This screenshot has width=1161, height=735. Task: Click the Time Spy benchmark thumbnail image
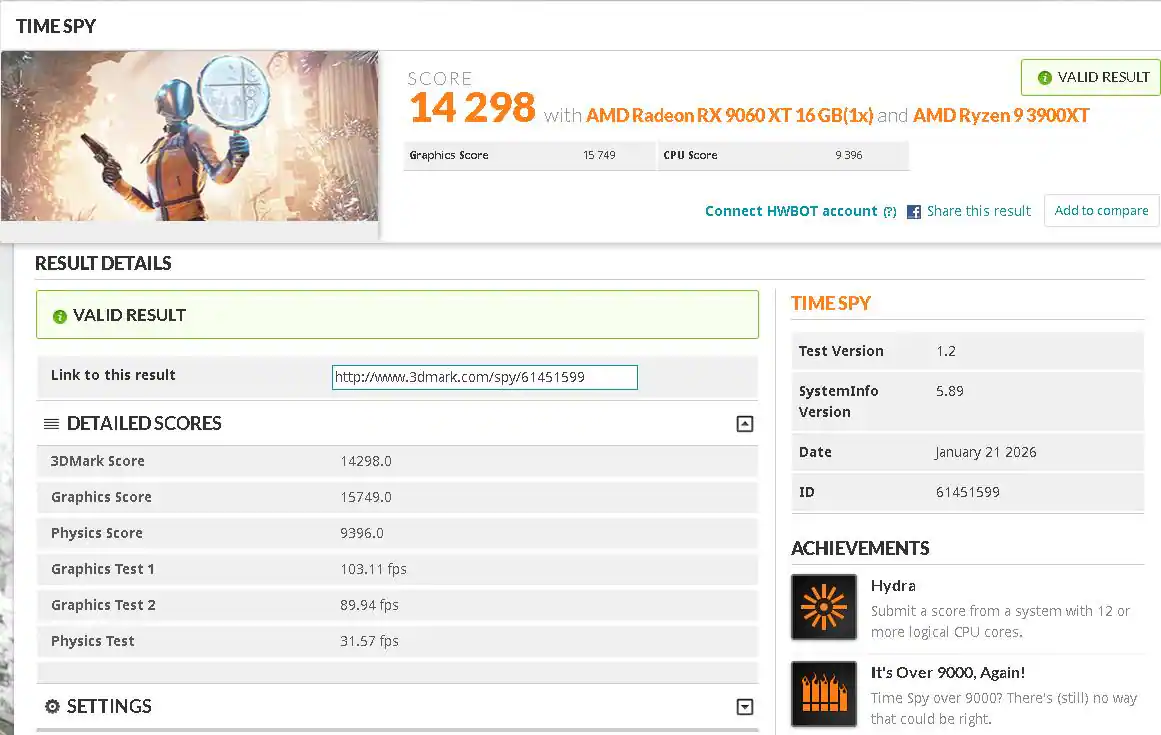click(190, 136)
